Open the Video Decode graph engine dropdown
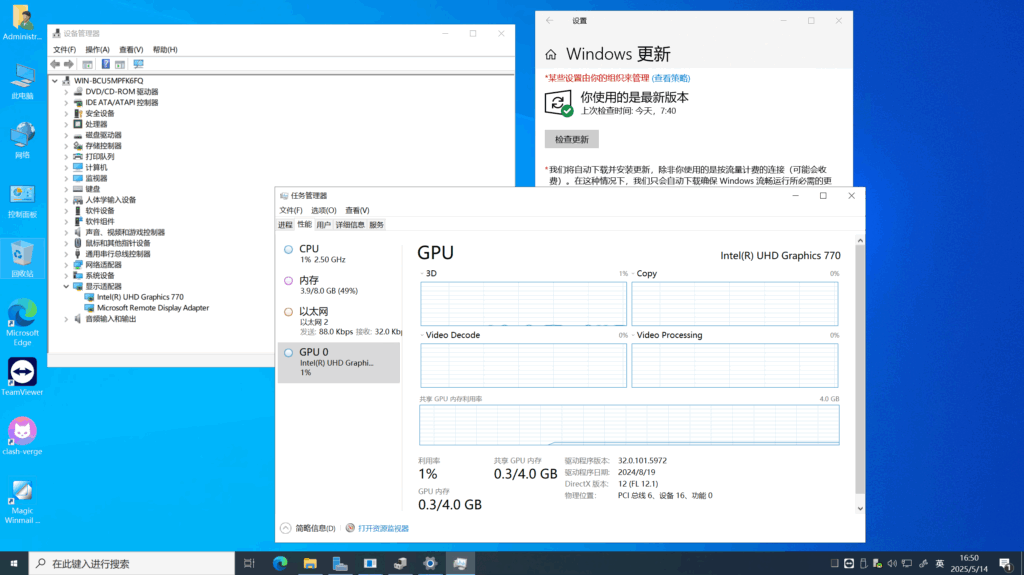Screen dimensions: 1024x575 tap(451, 335)
